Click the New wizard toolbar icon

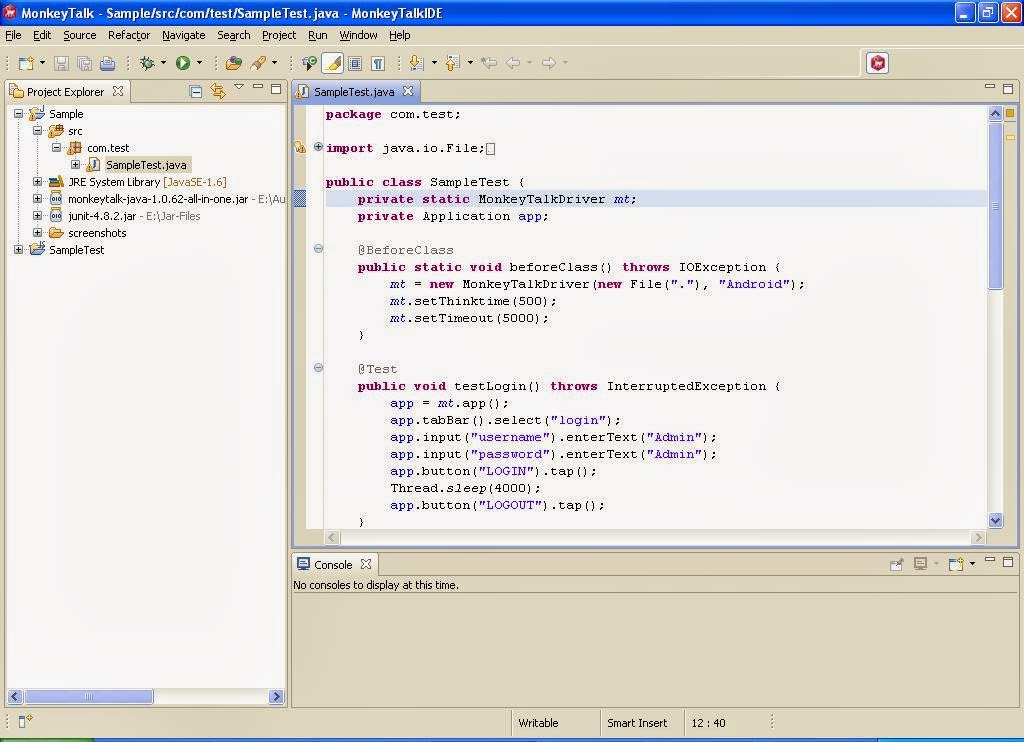pyautogui.click(x=26, y=63)
